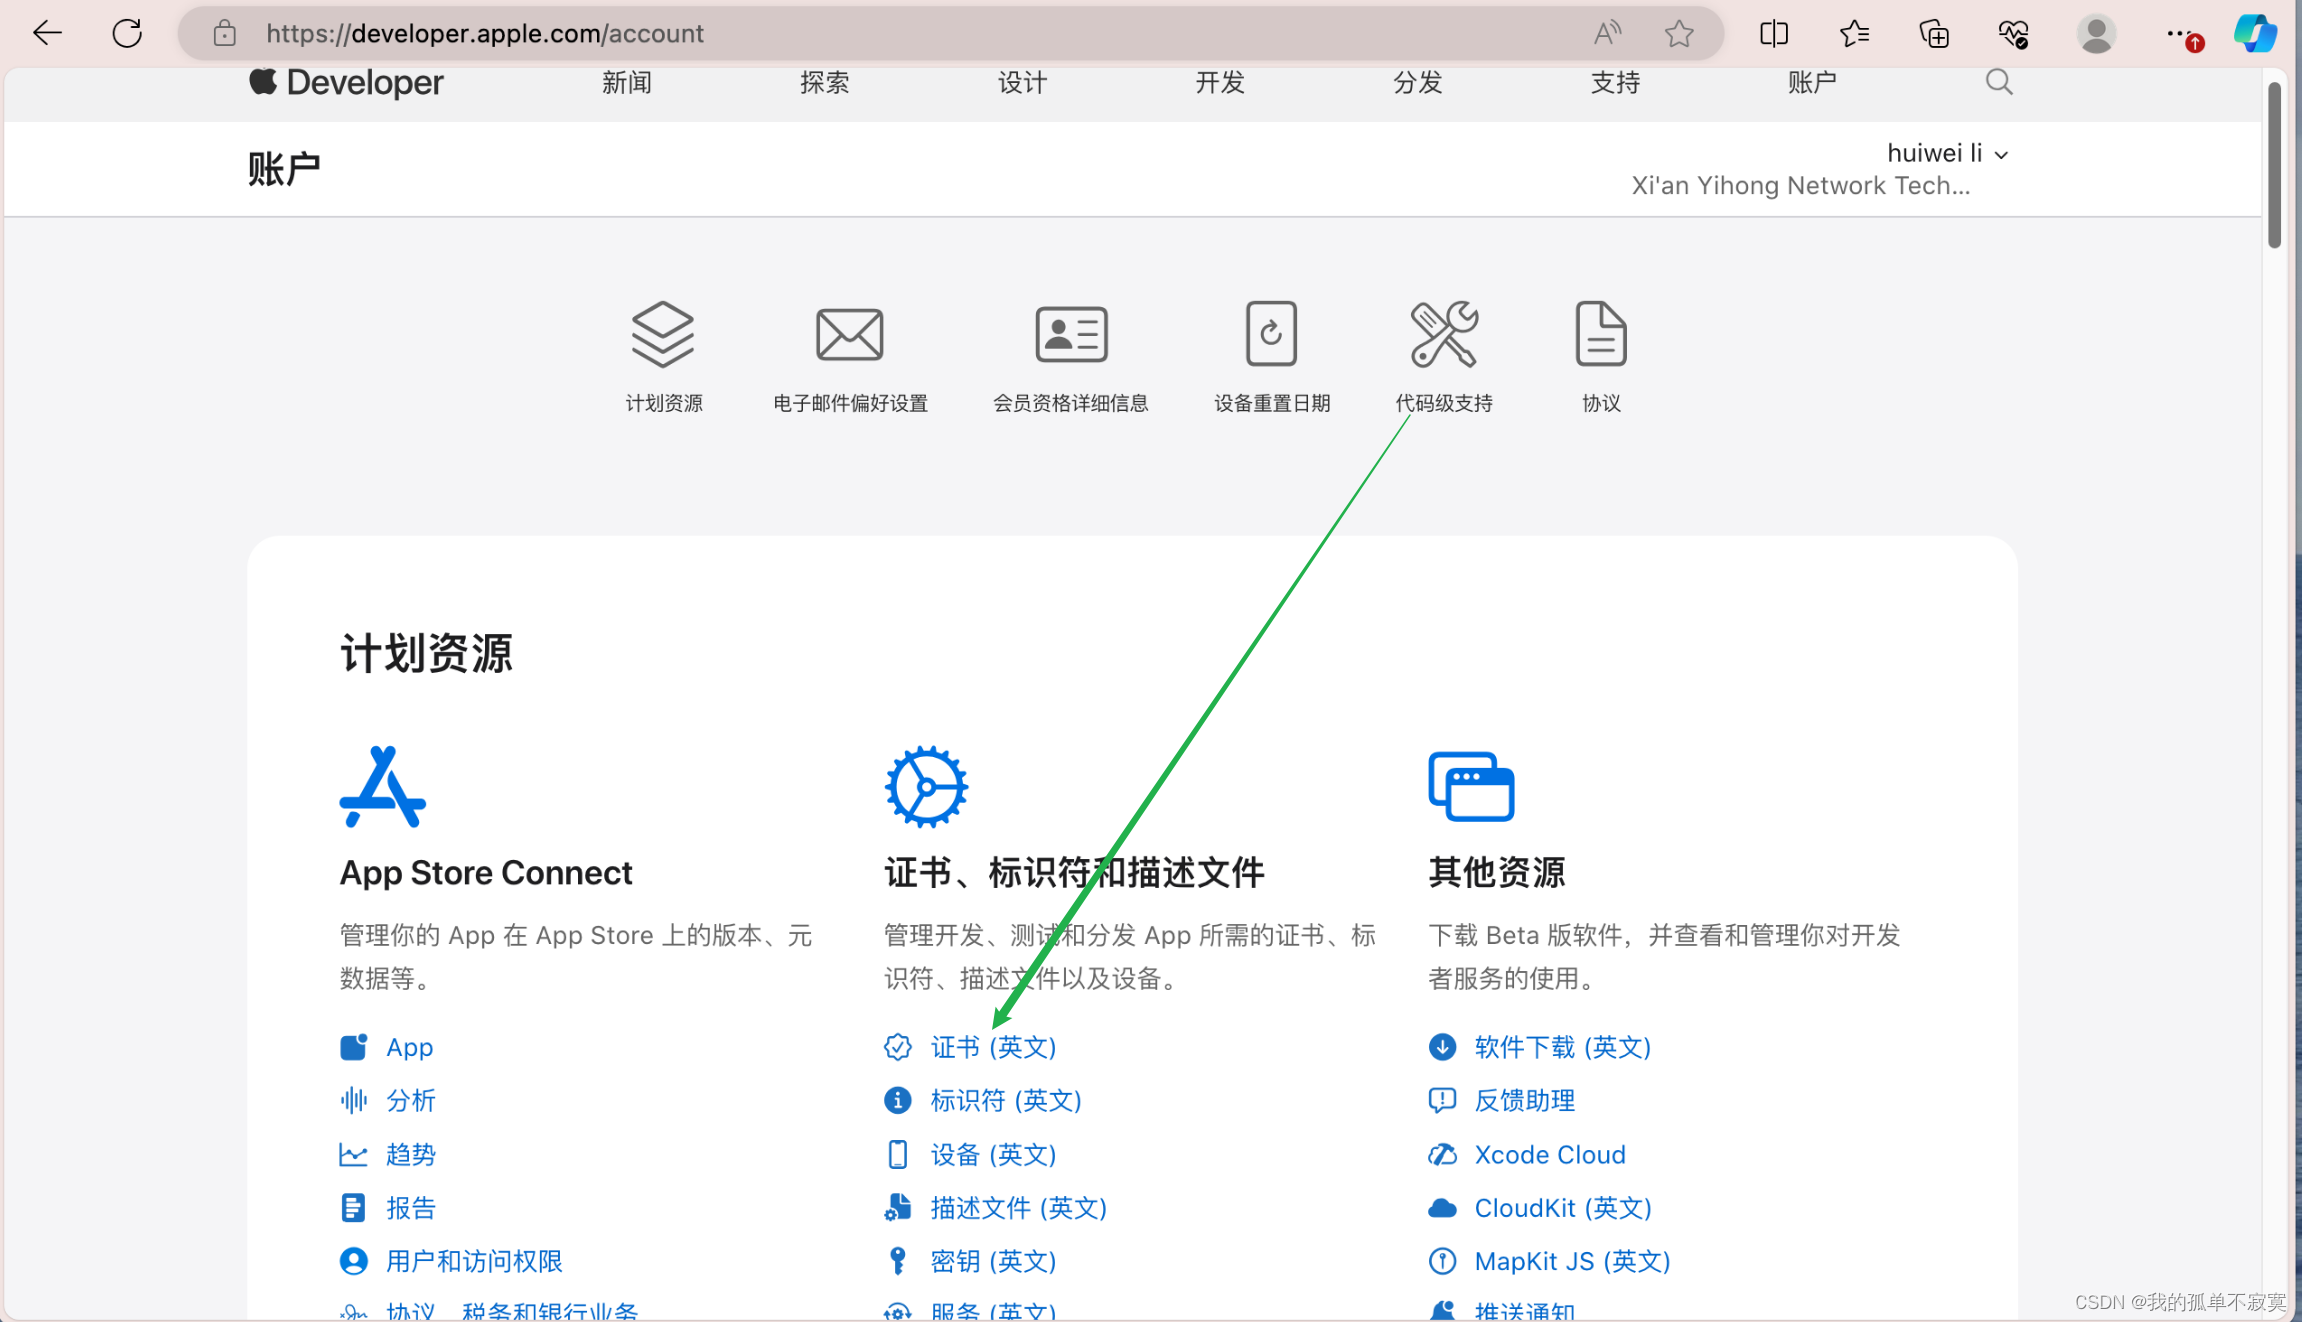This screenshot has width=2302, height=1322.
Task: Click the site info lock icon
Action: pos(225,33)
